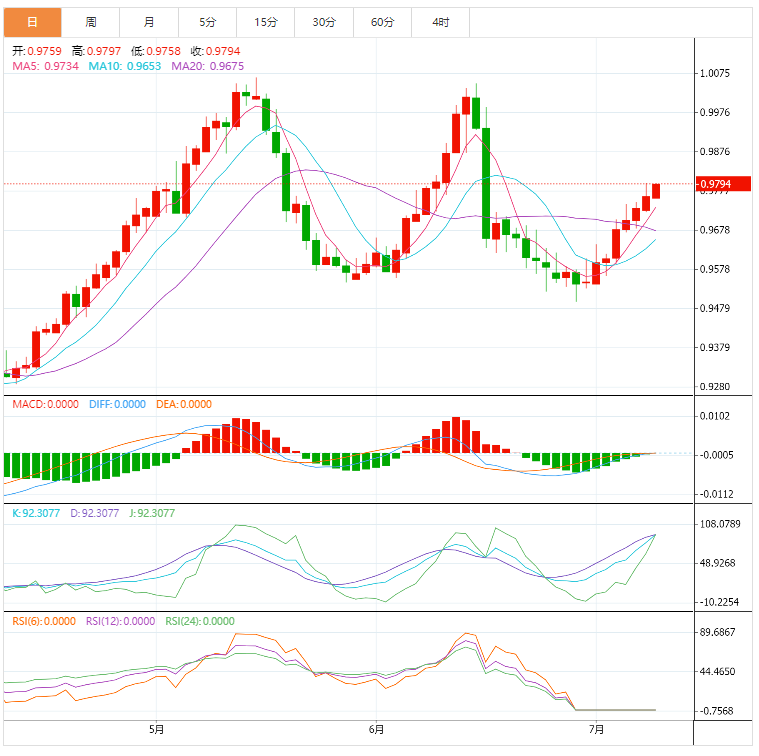This screenshot has height=756, width=759.
Task: Click the red 0.9794 current price label
Action: coord(723,184)
